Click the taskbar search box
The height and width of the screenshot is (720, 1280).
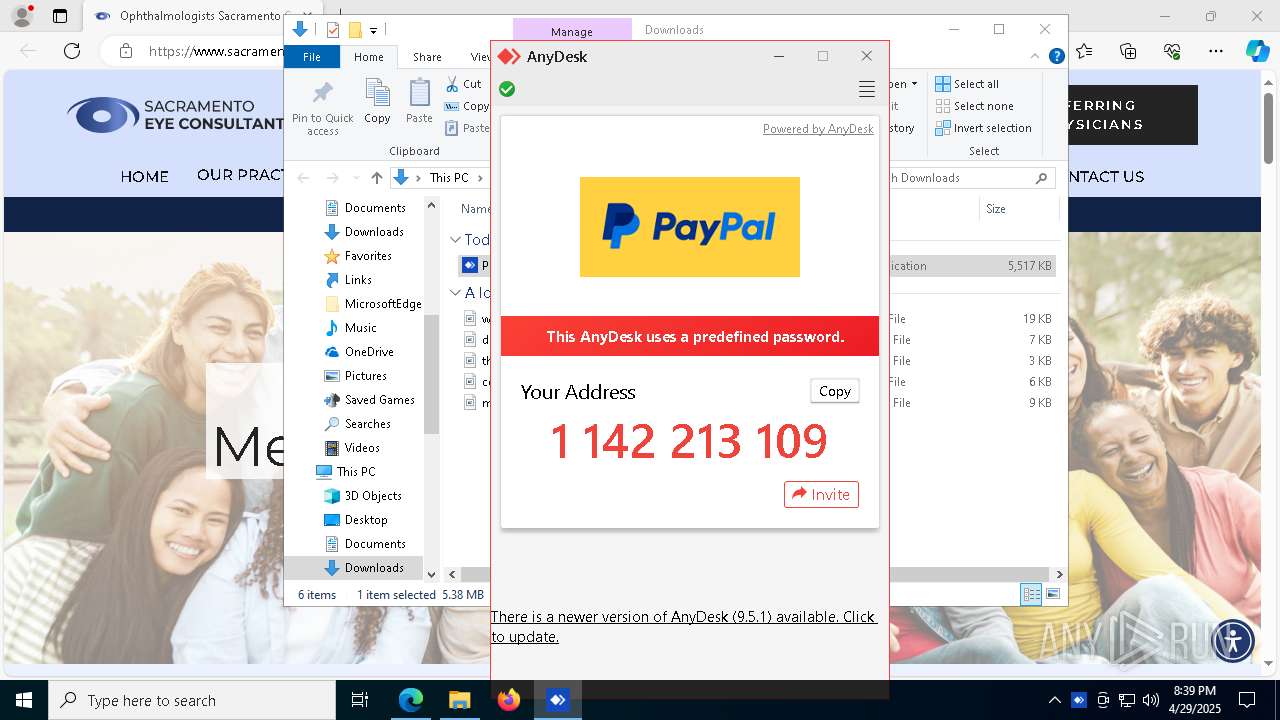pyautogui.click(x=192, y=700)
